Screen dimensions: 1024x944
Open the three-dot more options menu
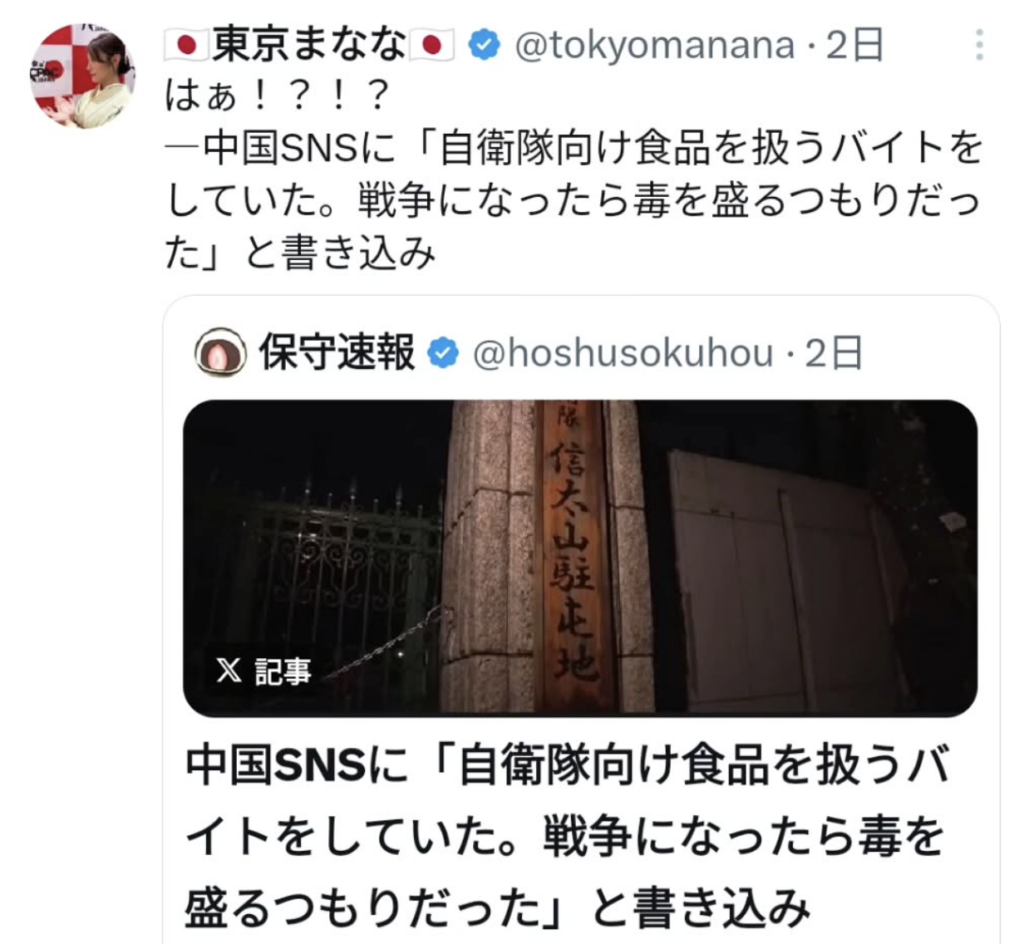979,46
